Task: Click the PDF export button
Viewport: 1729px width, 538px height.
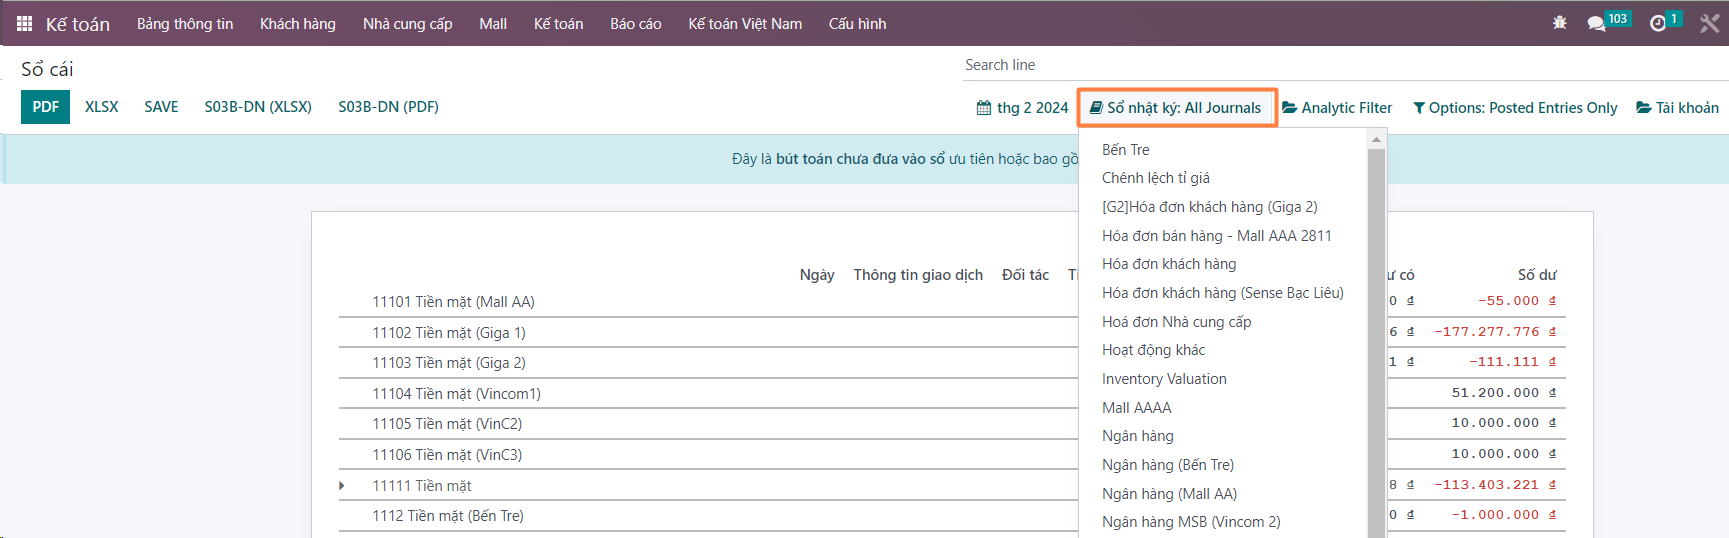Action: tap(45, 107)
